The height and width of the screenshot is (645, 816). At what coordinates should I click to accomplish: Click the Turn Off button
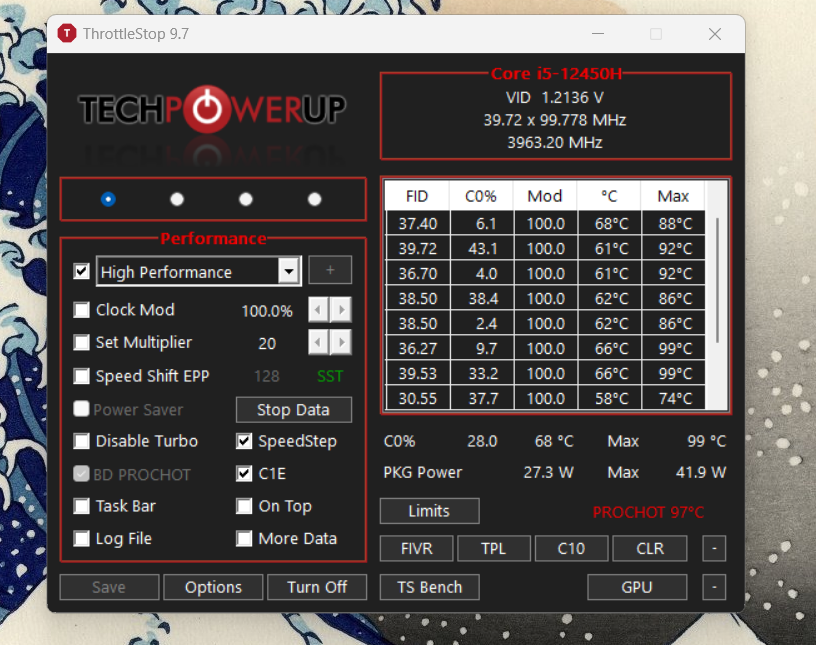click(317, 587)
